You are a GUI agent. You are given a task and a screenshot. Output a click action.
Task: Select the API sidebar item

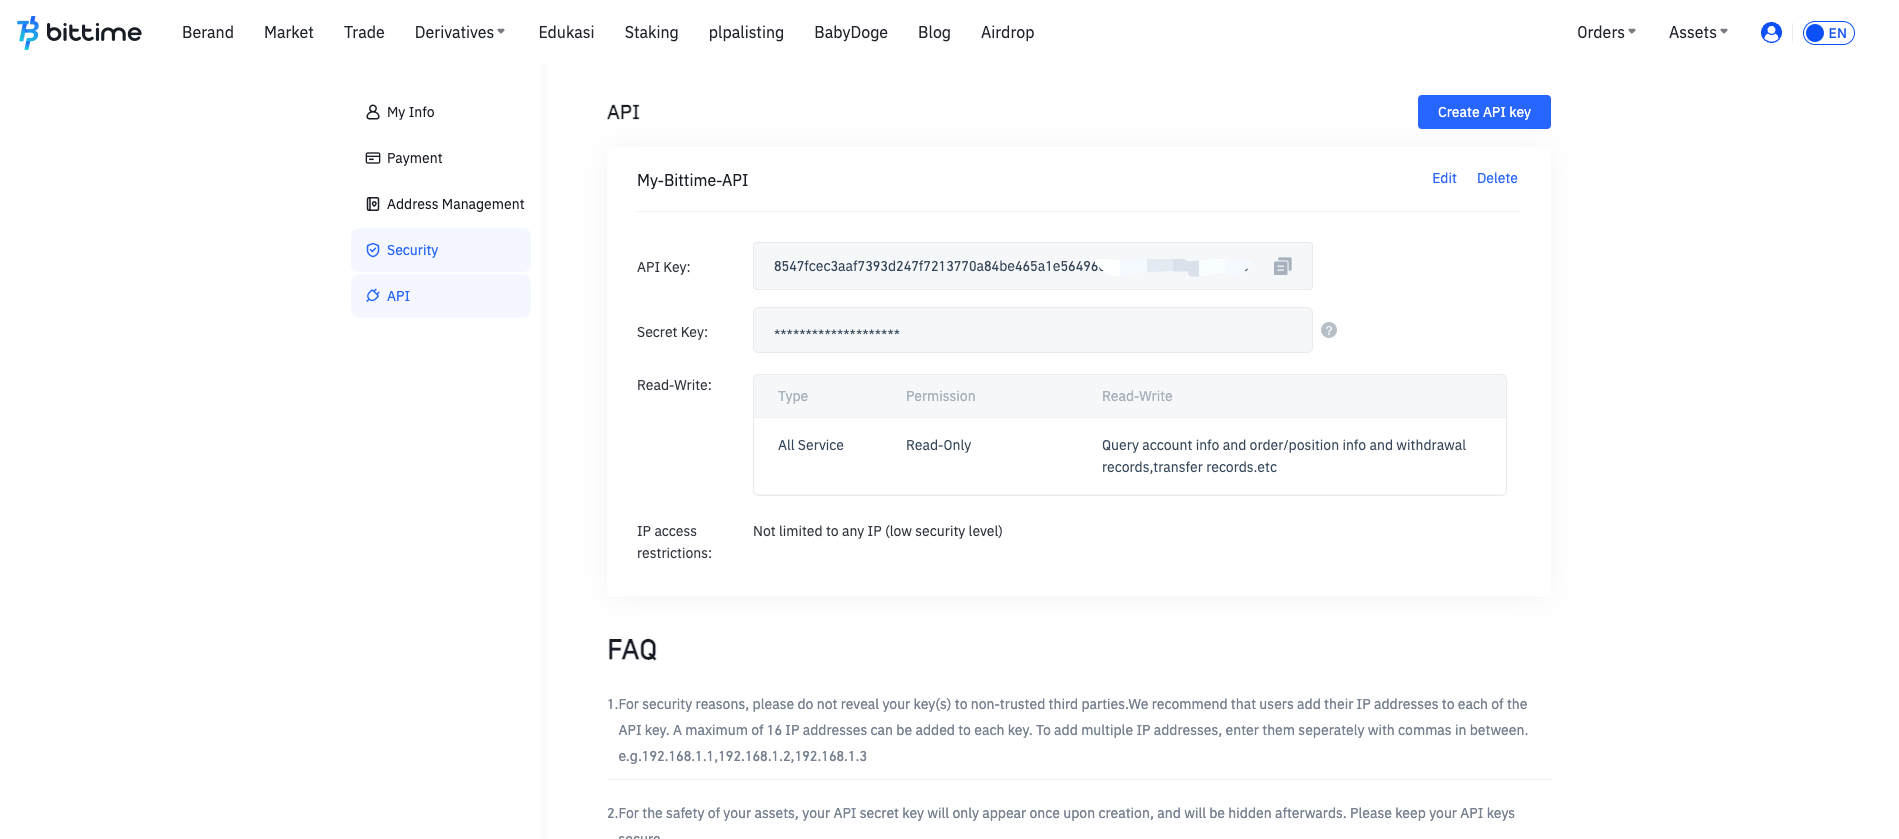pos(441,296)
